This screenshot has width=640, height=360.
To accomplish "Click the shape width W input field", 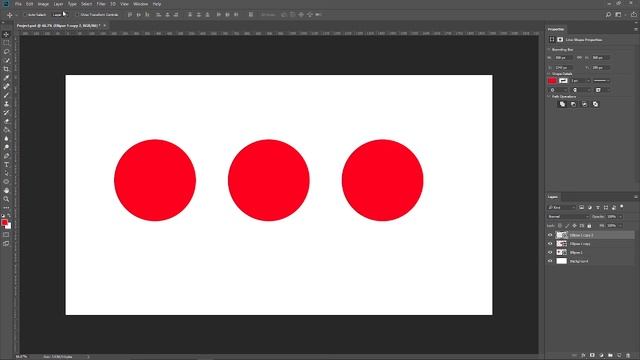I will click(x=563, y=58).
